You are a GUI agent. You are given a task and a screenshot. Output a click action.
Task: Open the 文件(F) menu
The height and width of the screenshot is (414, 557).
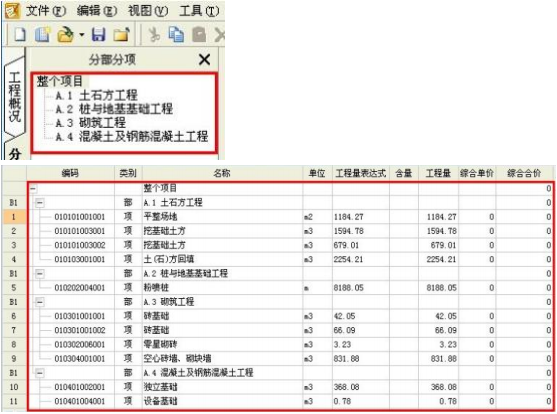[46, 11]
